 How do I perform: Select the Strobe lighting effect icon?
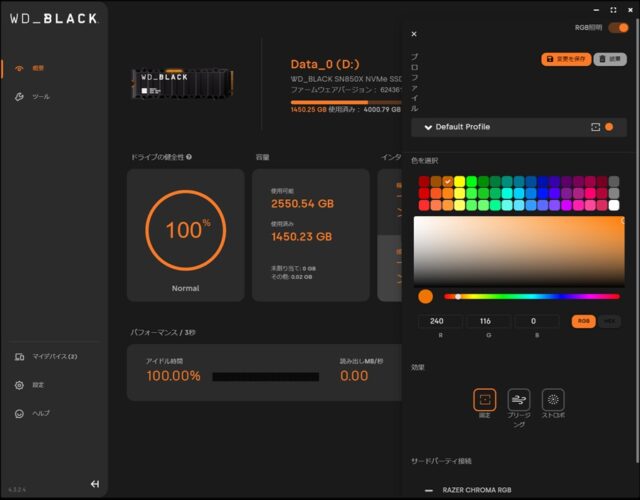553,400
